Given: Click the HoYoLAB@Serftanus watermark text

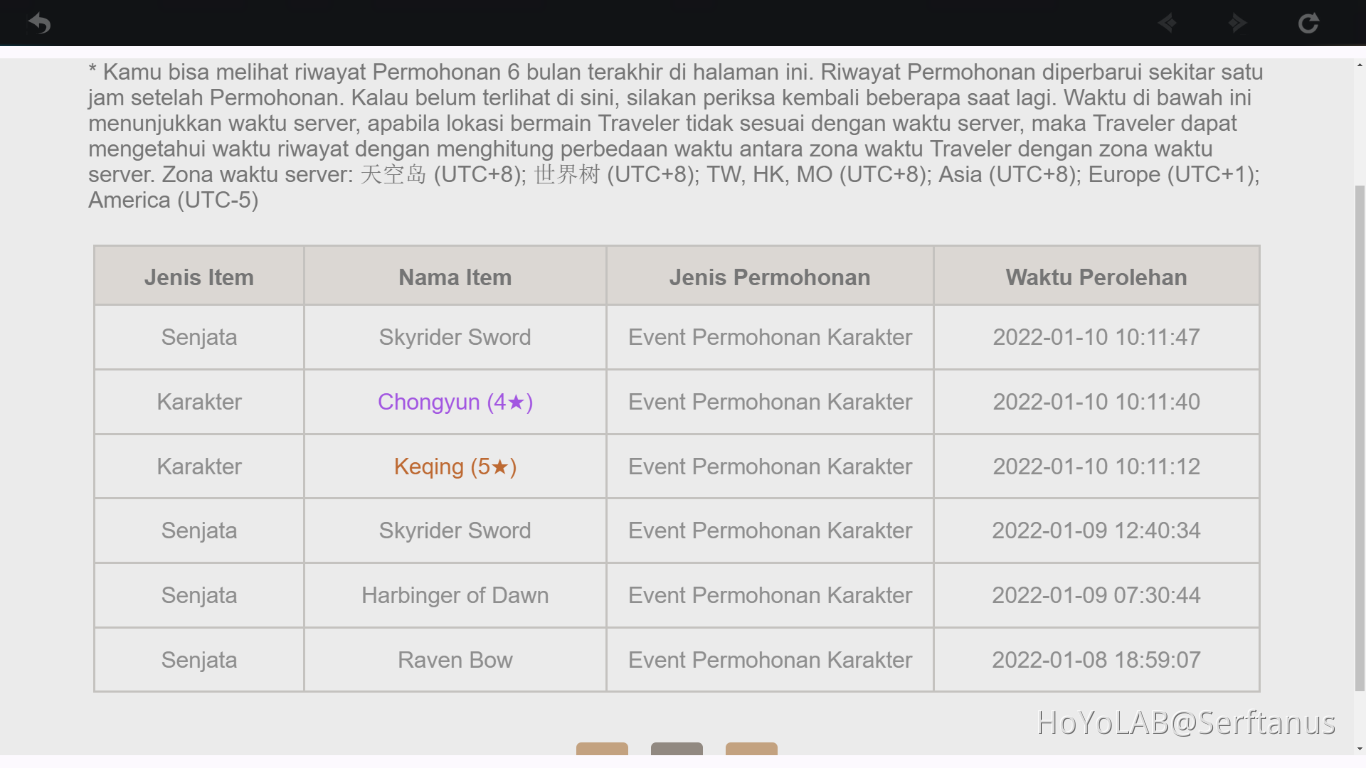Looking at the screenshot, I should pos(1186,722).
